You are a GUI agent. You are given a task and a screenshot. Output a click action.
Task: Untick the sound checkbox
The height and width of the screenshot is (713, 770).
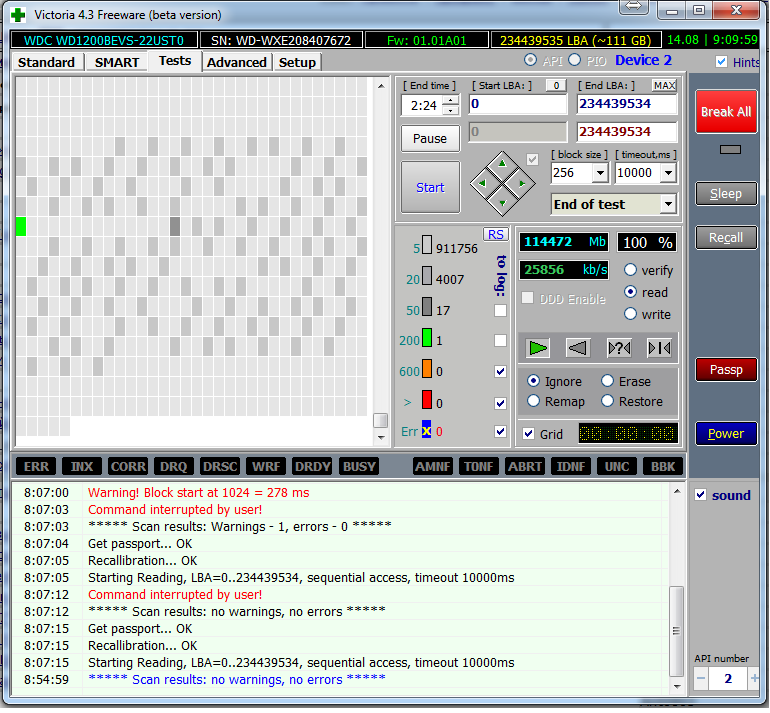701,495
